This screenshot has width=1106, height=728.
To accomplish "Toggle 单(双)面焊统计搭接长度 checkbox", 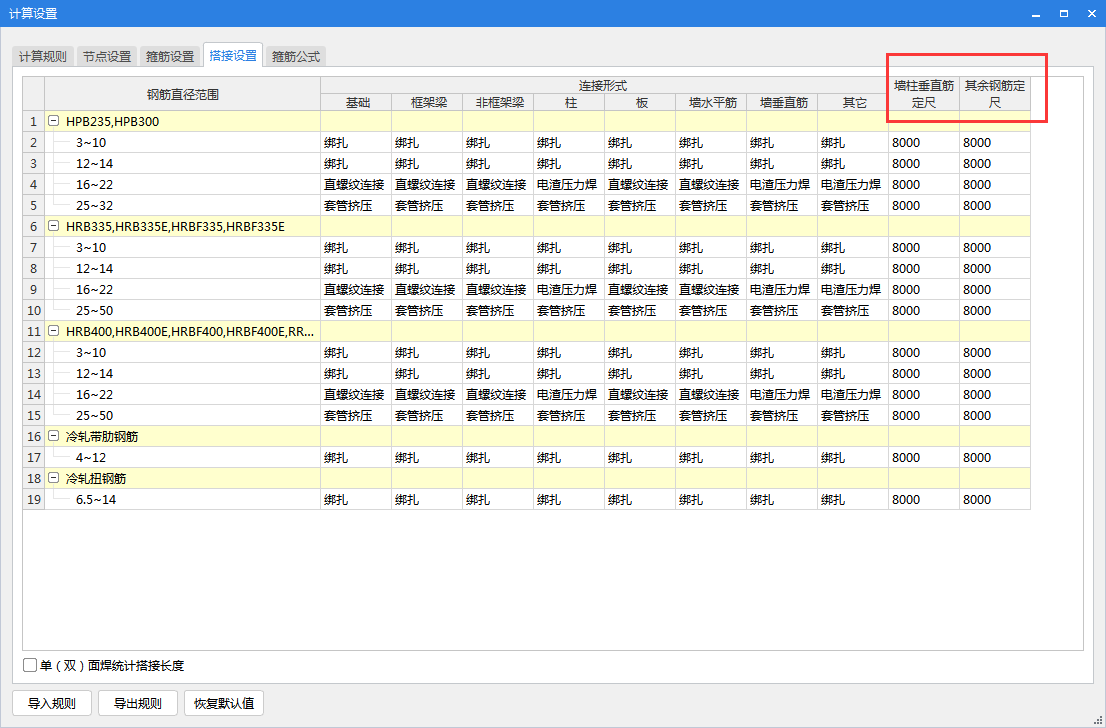I will (x=30, y=665).
